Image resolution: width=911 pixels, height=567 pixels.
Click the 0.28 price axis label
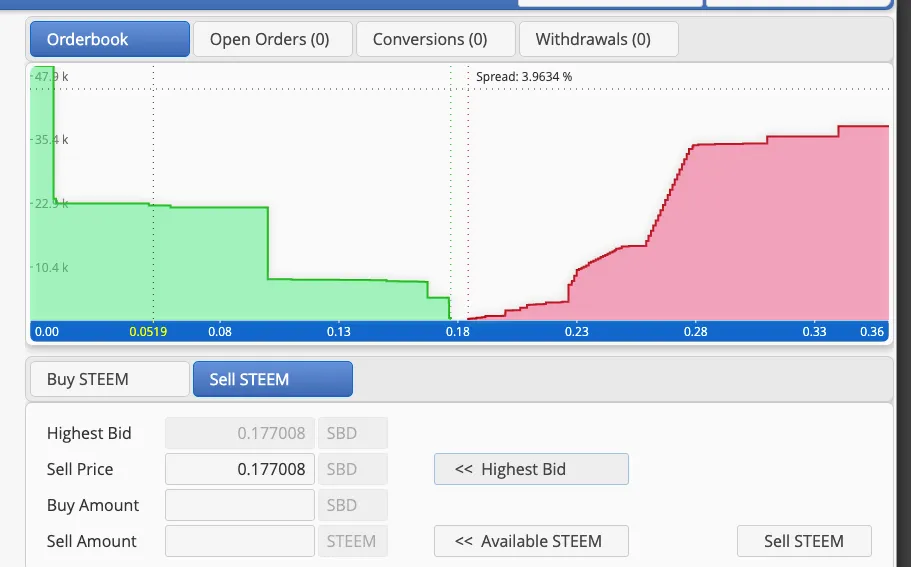[x=695, y=332]
